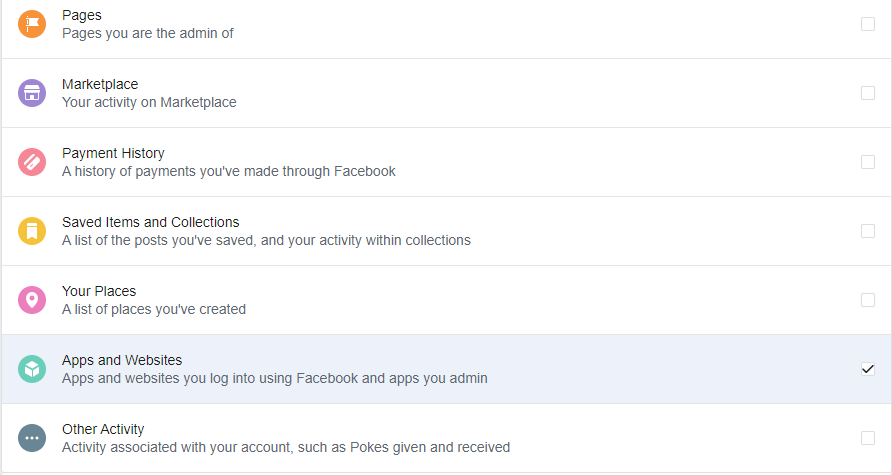Click the Marketplace title text
This screenshot has width=892, height=475.
(x=100, y=84)
